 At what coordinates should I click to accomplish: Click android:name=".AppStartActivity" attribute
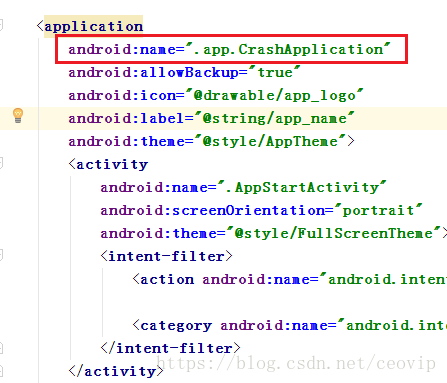tap(243, 187)
